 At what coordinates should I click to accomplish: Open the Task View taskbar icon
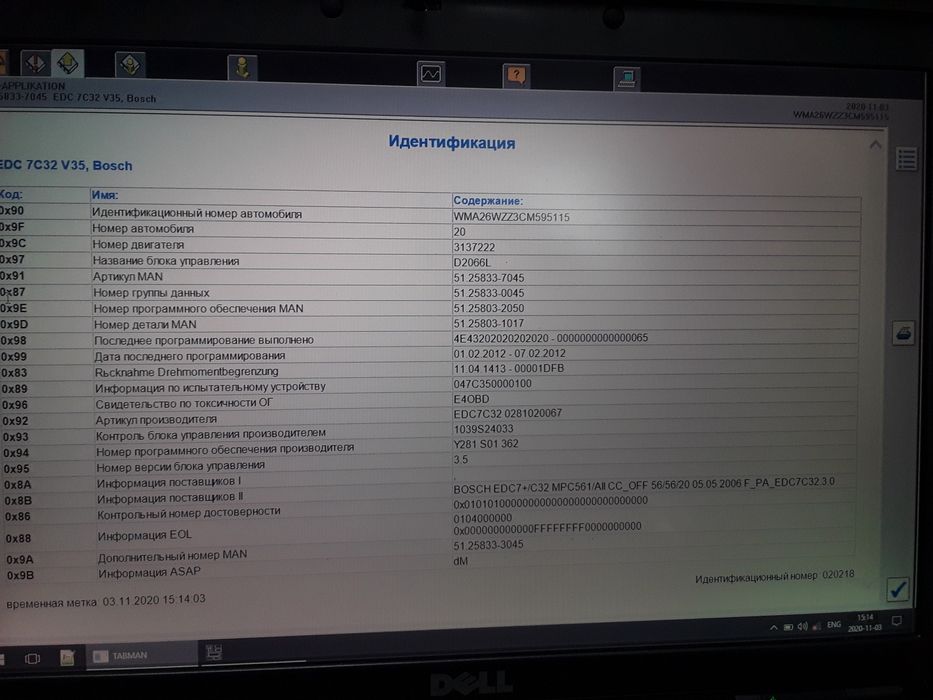[32, 658]
